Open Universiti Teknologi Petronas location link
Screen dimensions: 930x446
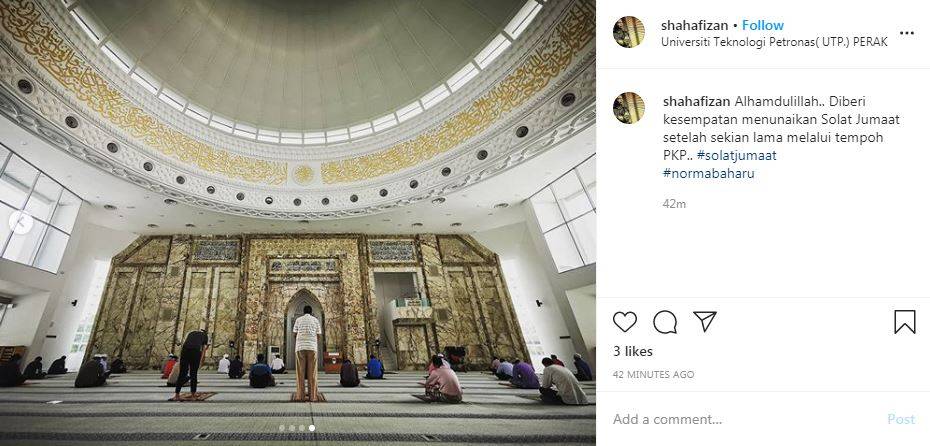point(774,43)
